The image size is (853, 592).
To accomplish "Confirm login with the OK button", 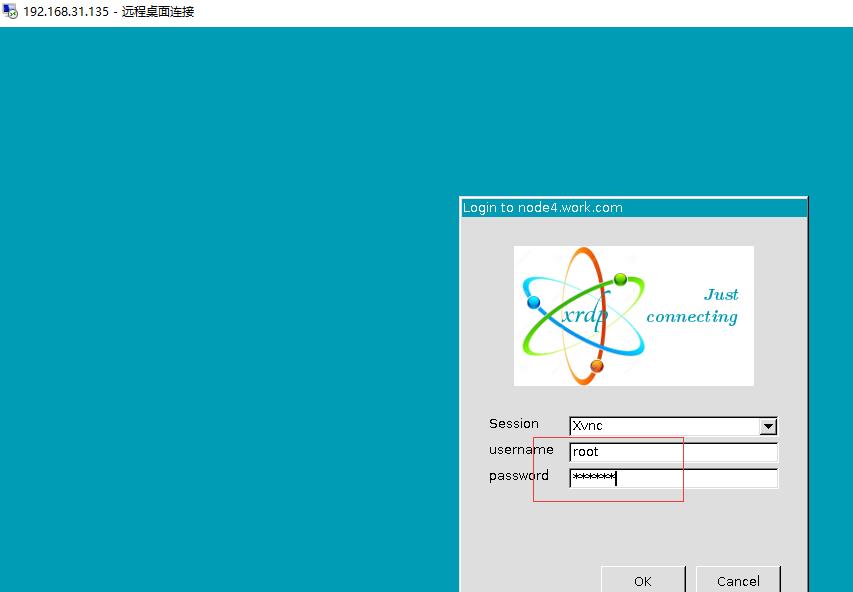I will coord(643,580).
